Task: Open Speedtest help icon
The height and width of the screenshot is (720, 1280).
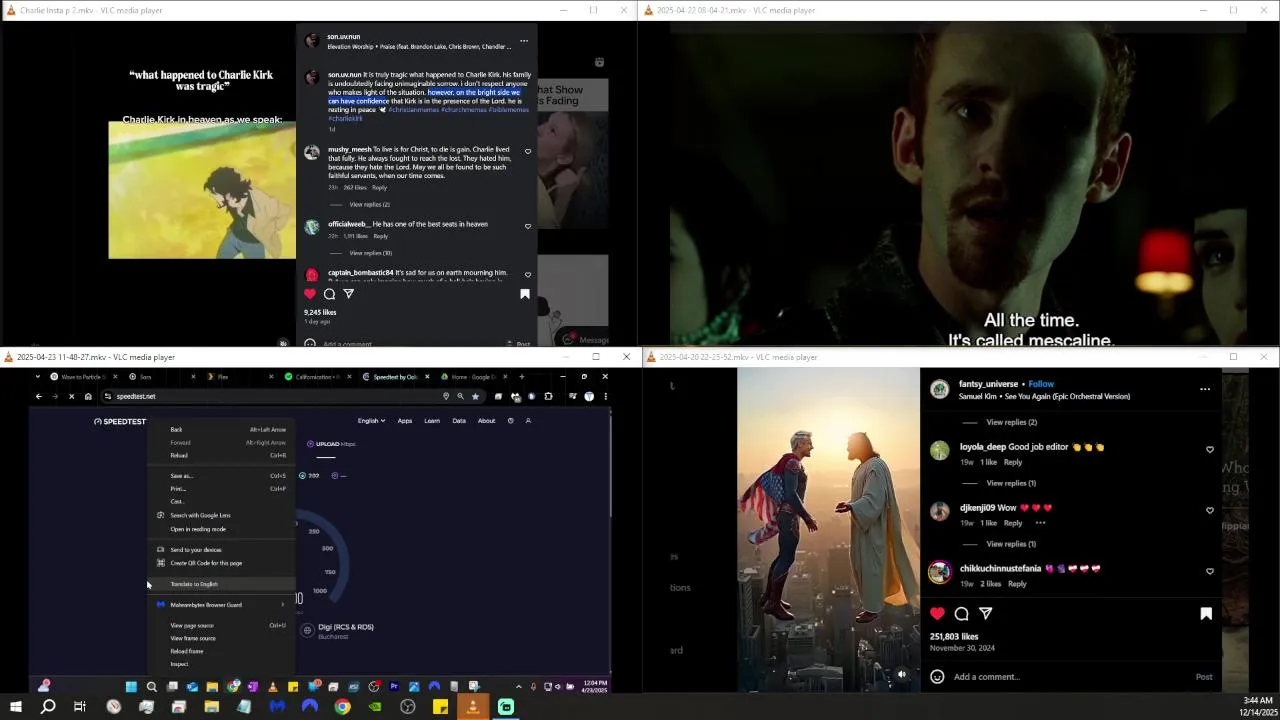Action: 511,421
